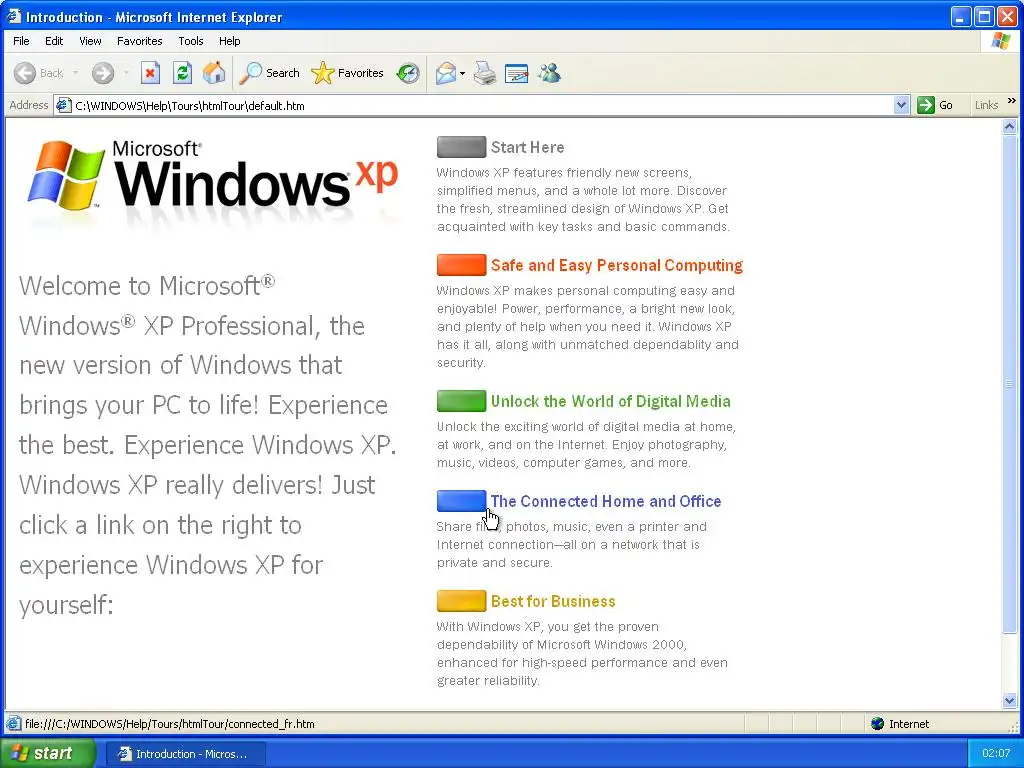
Task: Refresh the page with the green arrows icon
Action: point(182,73)
